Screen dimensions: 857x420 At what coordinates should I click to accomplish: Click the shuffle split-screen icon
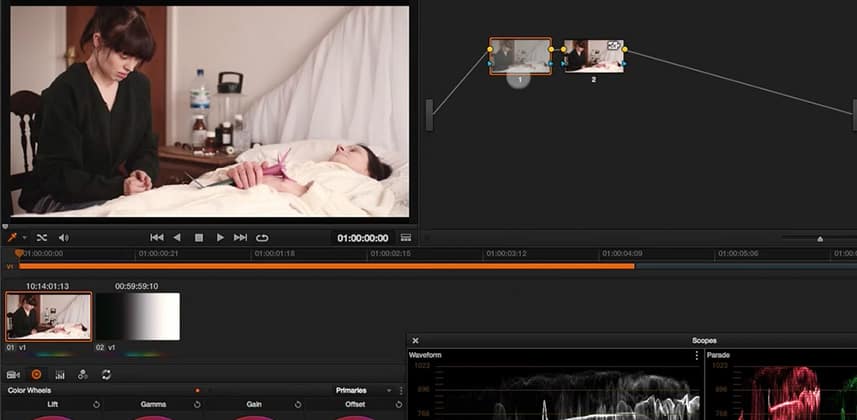click(x=42, y=237)
